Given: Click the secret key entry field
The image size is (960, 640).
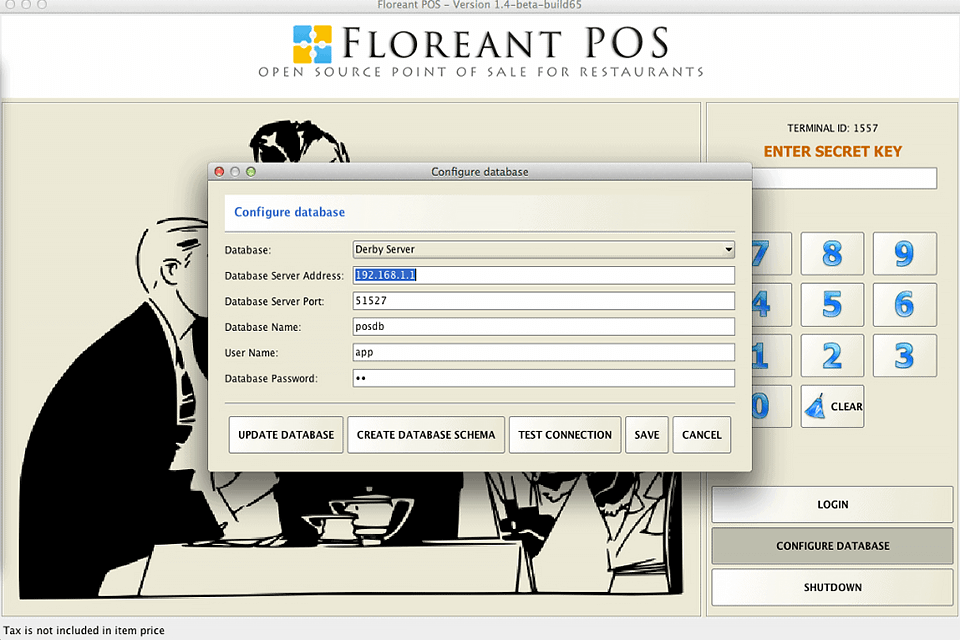Looking at the screenshot, I should click(845, 178).
